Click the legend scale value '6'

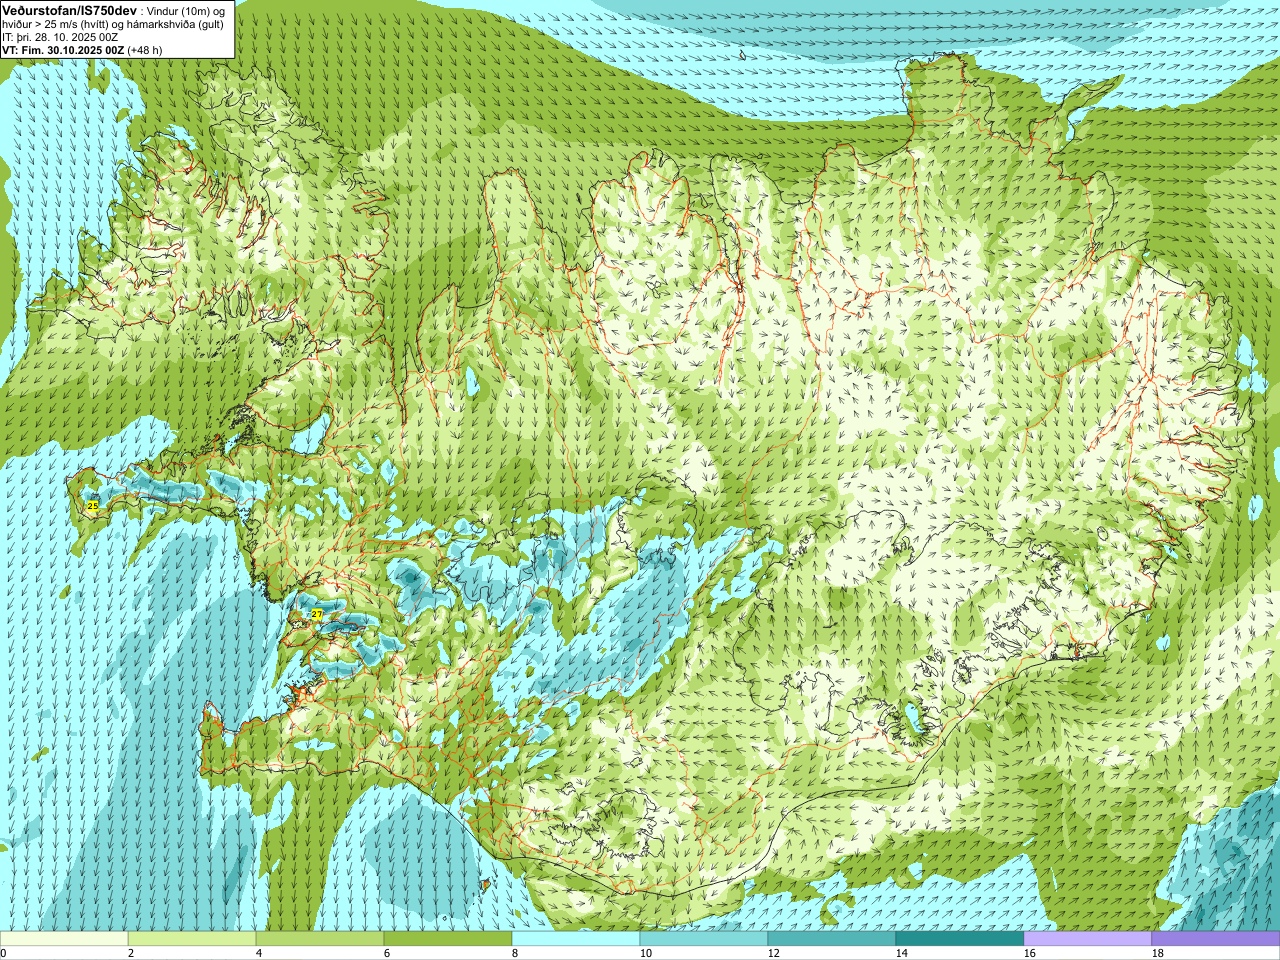[387, 953]
